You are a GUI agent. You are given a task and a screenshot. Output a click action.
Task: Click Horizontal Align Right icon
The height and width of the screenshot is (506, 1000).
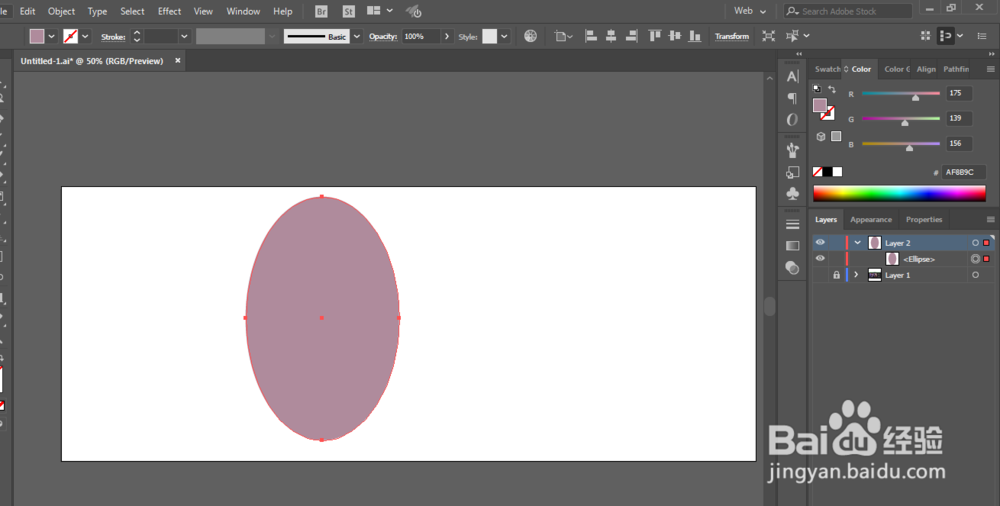click(631, 36)
